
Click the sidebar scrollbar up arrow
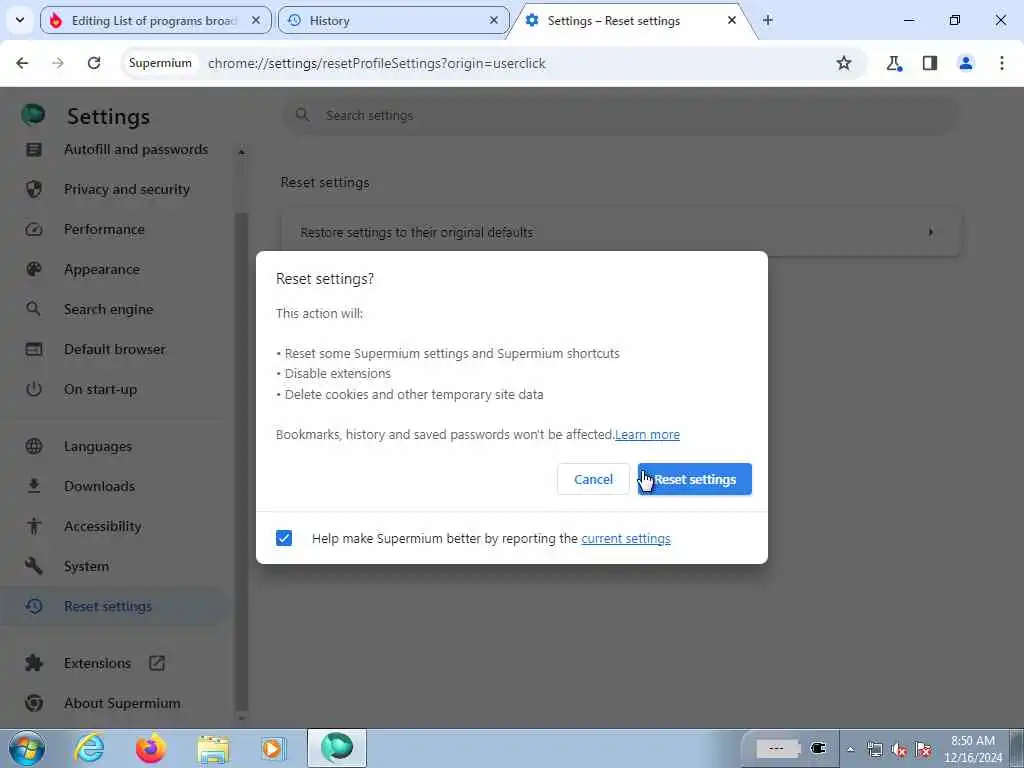click(x=242, y=152)
